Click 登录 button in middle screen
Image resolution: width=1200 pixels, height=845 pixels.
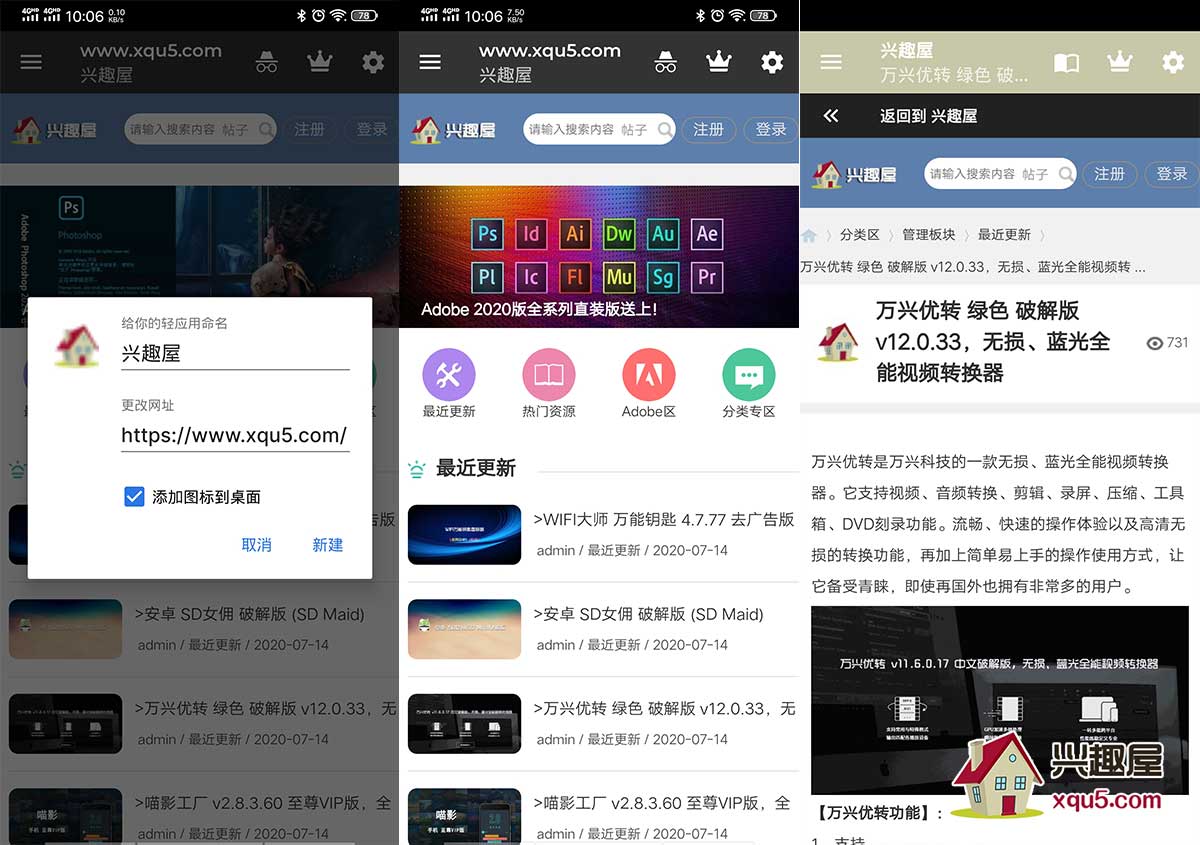[770, 130]
